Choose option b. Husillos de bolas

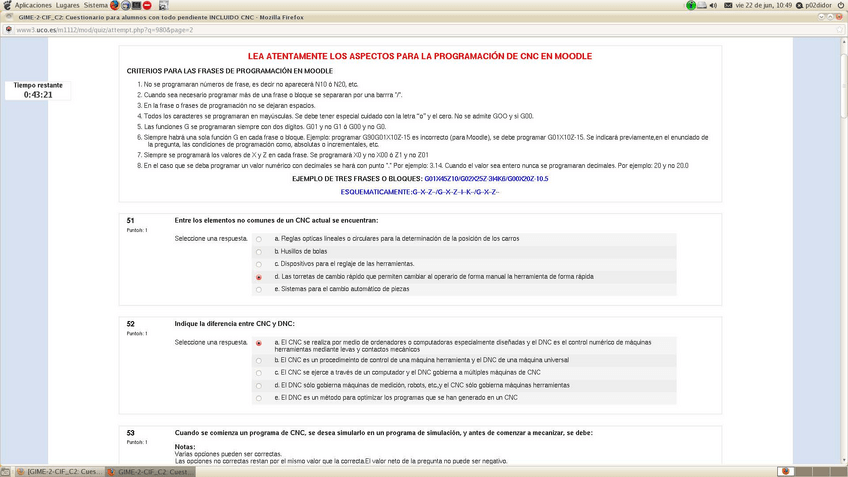click(259, 251)
